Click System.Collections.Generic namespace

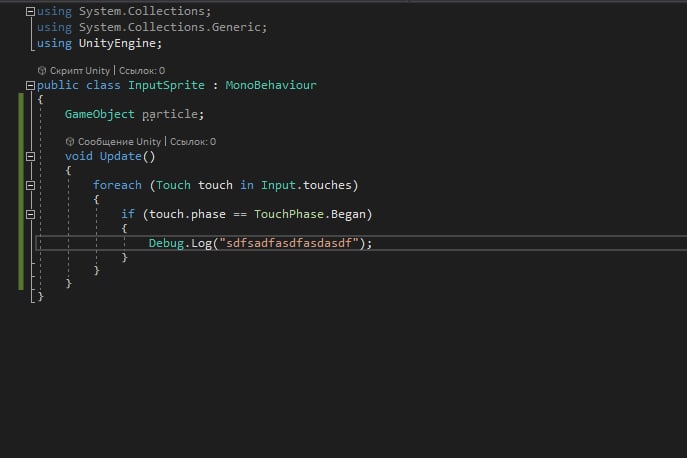tap(170, 27)
